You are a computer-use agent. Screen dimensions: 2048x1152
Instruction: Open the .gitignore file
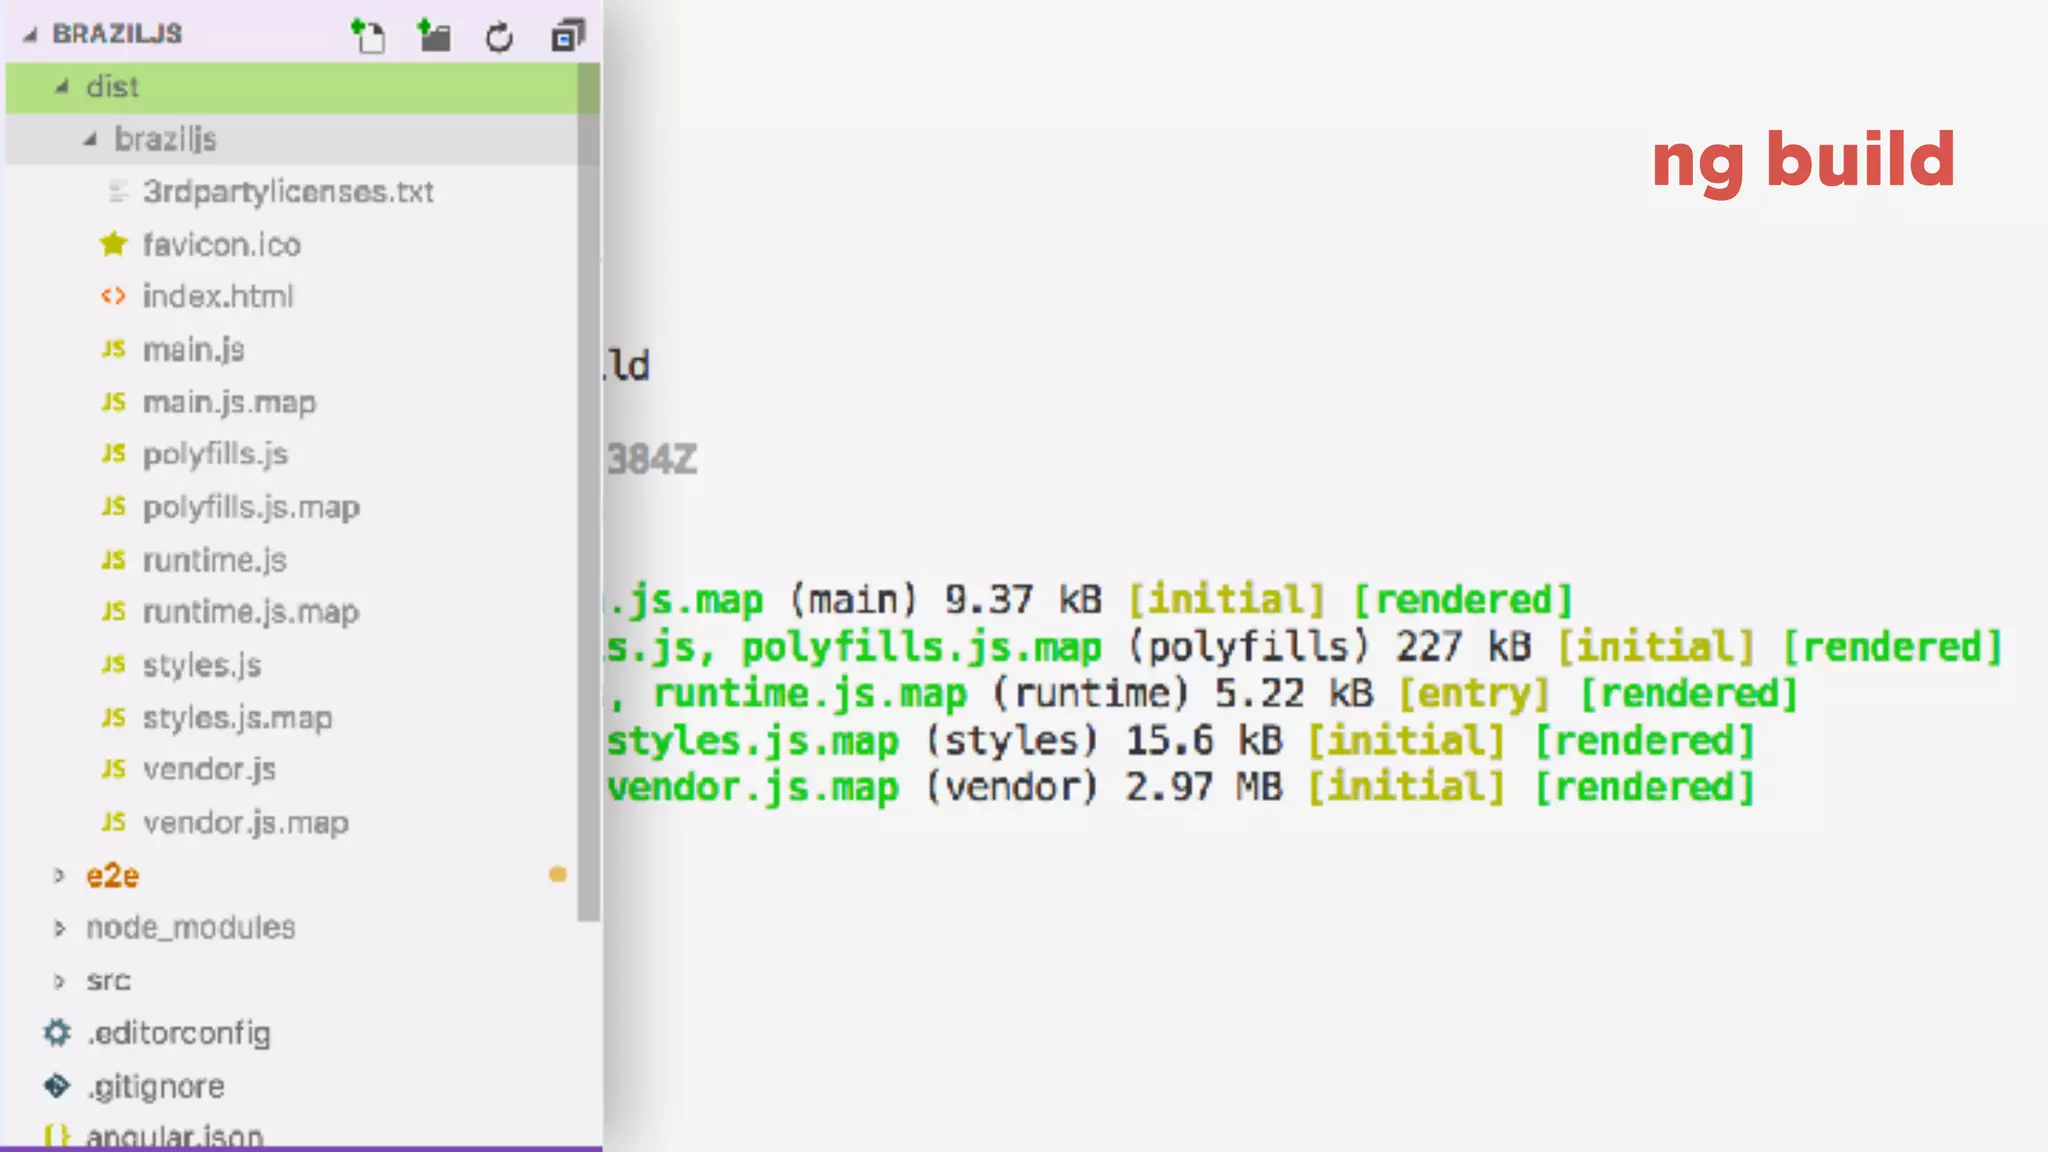pos(155,1086)
